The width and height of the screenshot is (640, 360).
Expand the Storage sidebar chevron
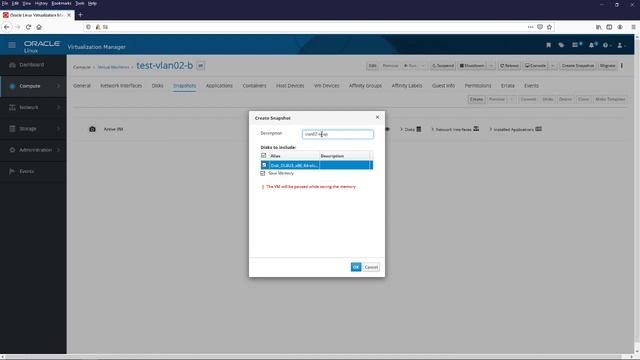pyautogui.click(x=58, y=129)
